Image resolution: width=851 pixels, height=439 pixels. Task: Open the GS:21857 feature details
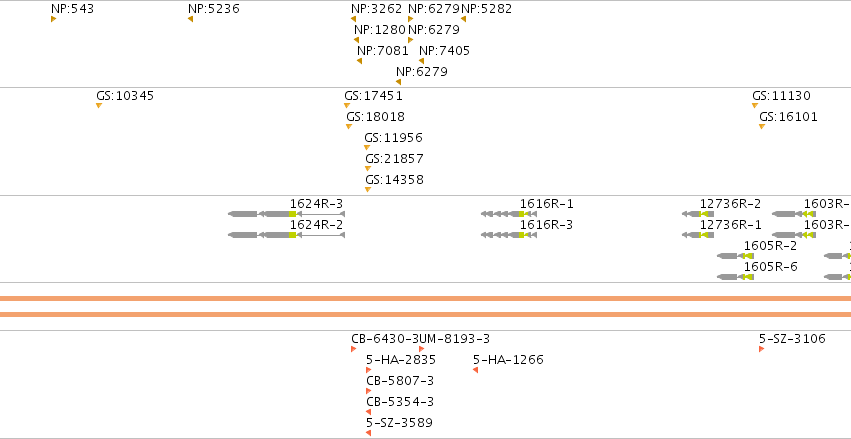(368, 168)
